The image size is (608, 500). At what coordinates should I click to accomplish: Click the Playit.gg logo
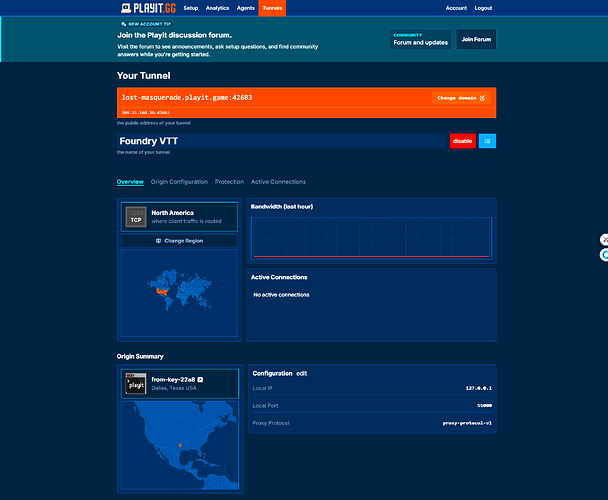(x=148, y=8)
